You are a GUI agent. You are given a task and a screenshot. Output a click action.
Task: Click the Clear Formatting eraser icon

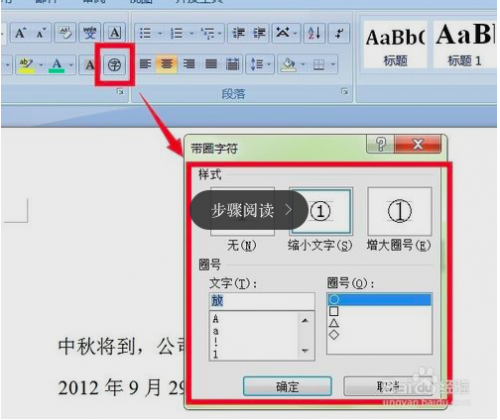[65, 33]
